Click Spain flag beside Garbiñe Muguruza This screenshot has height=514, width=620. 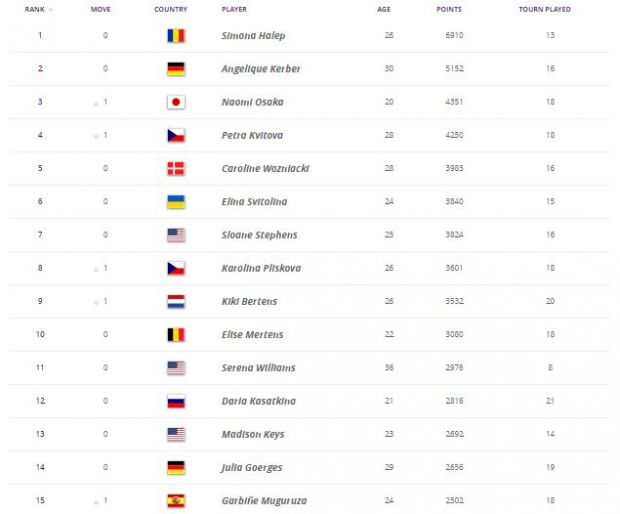pos(176,501)
